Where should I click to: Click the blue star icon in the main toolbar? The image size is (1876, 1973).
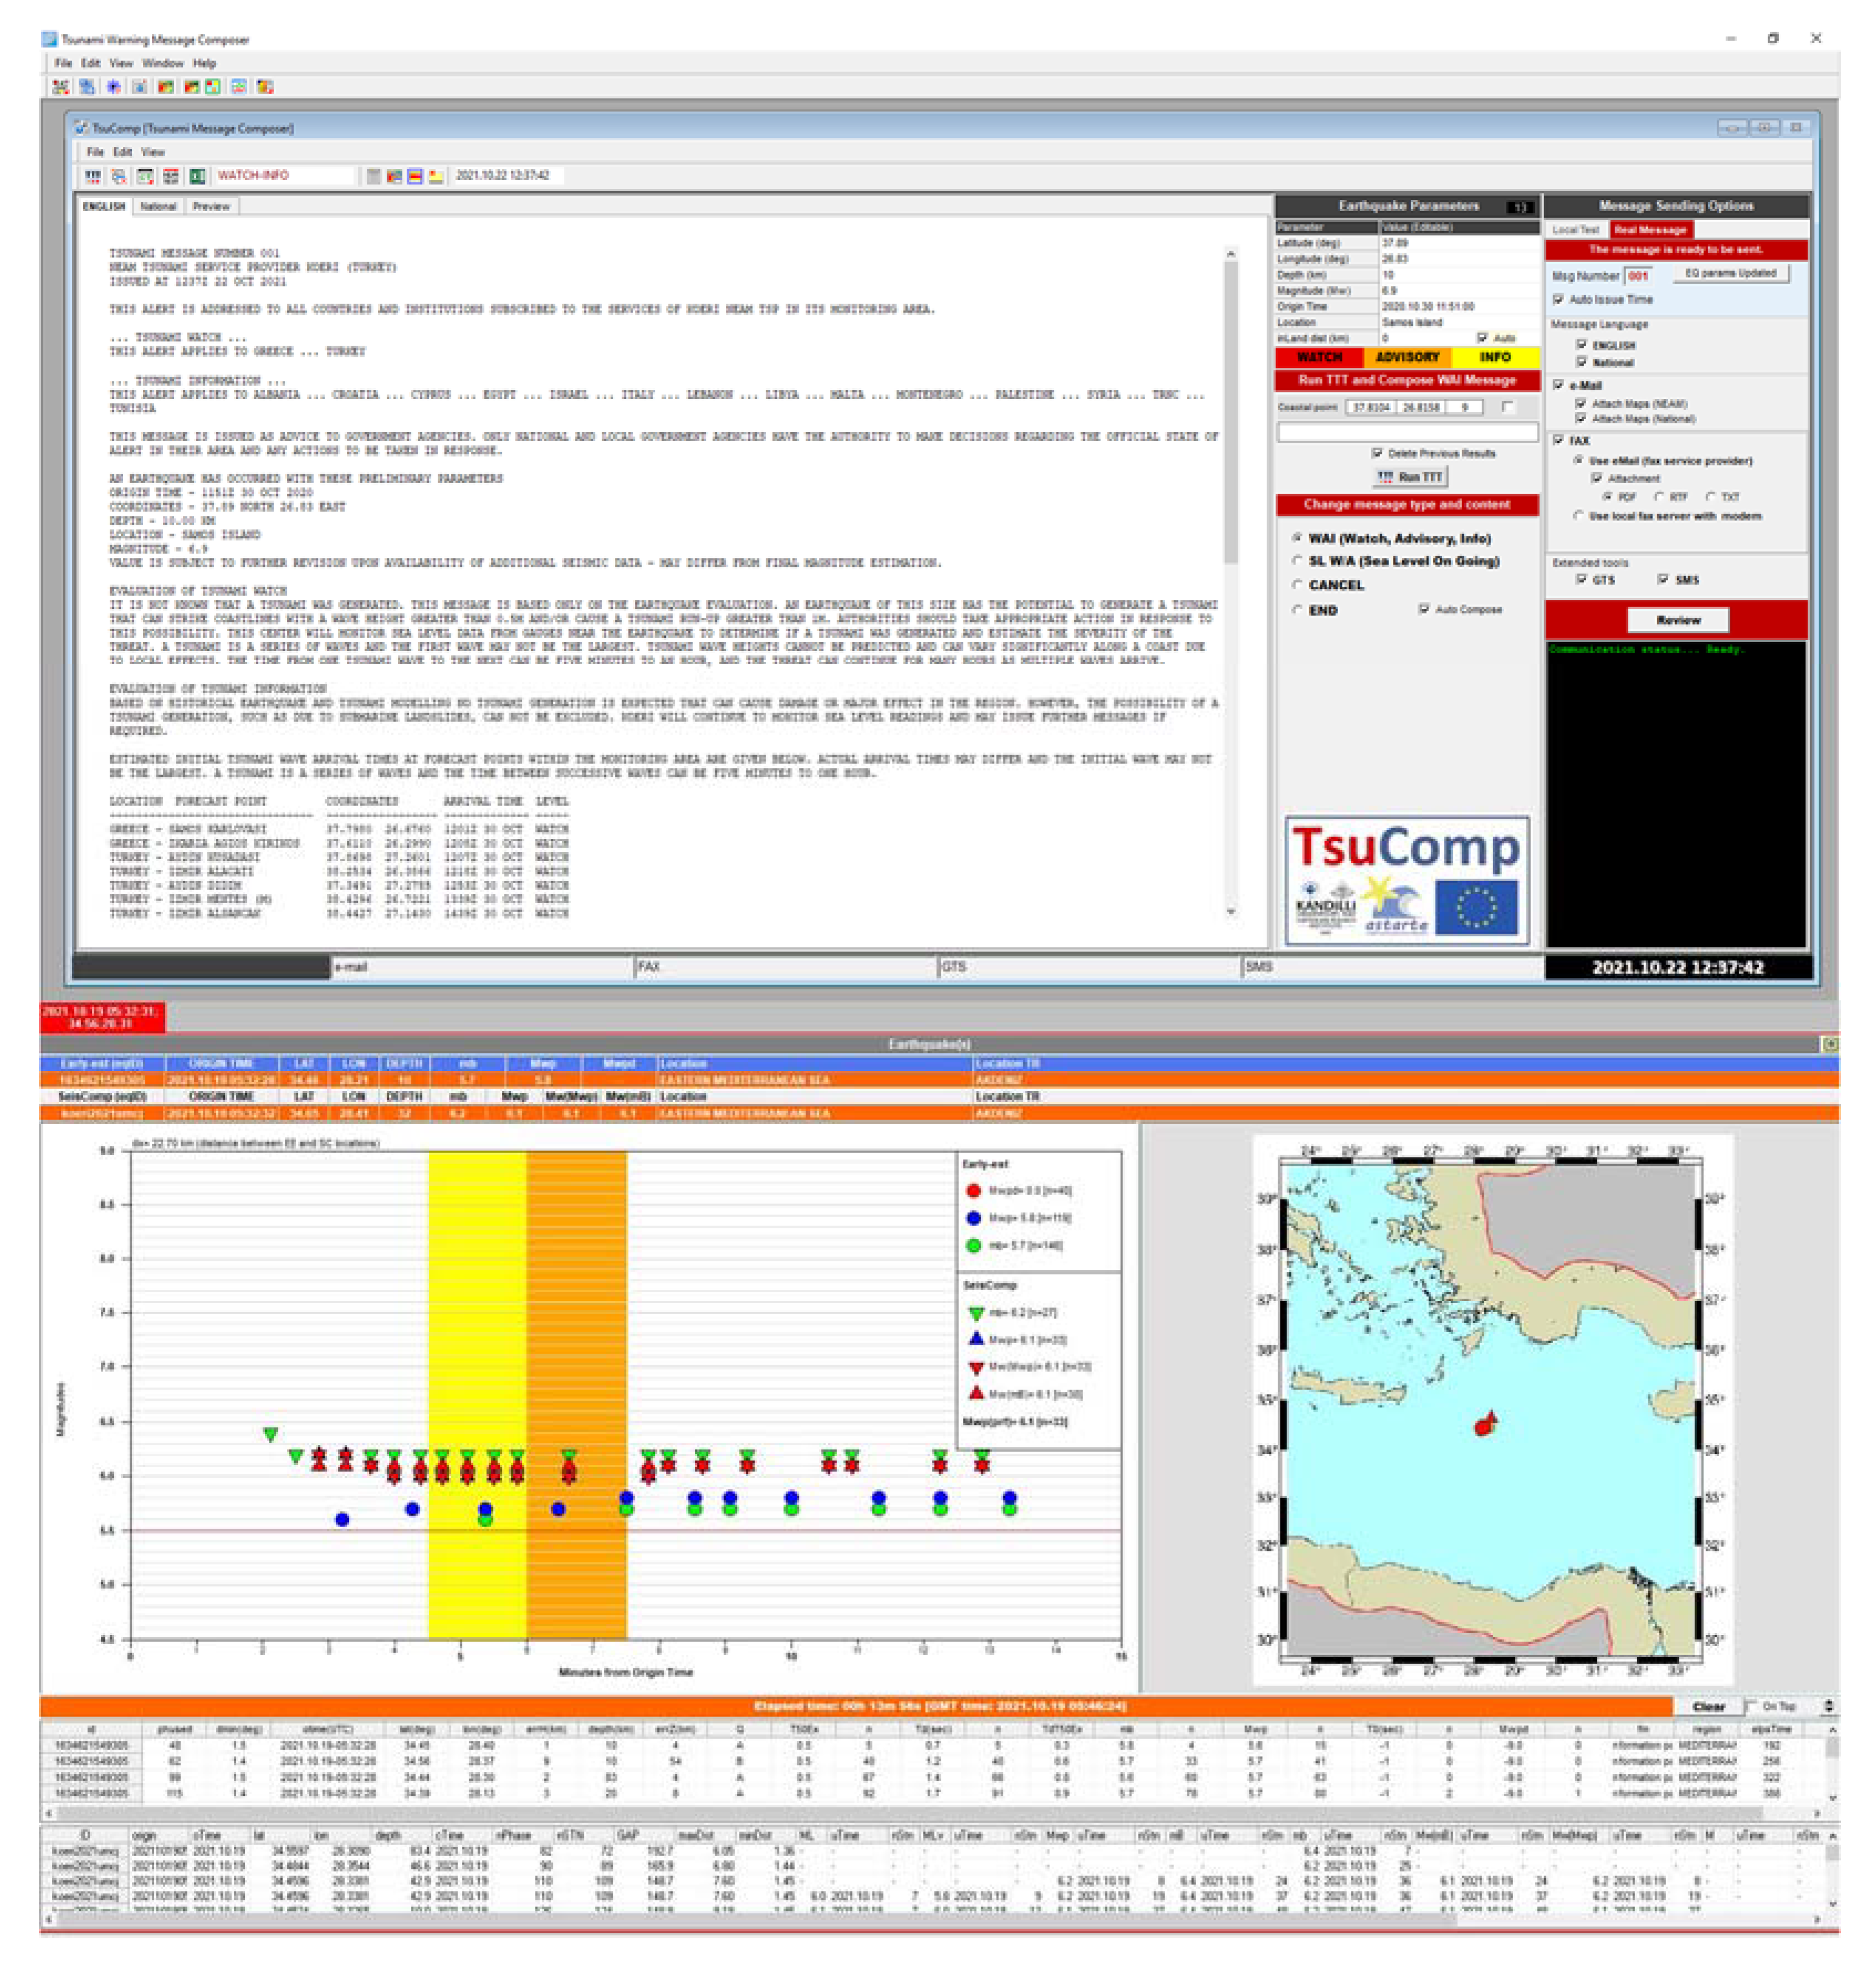(113, 87)
